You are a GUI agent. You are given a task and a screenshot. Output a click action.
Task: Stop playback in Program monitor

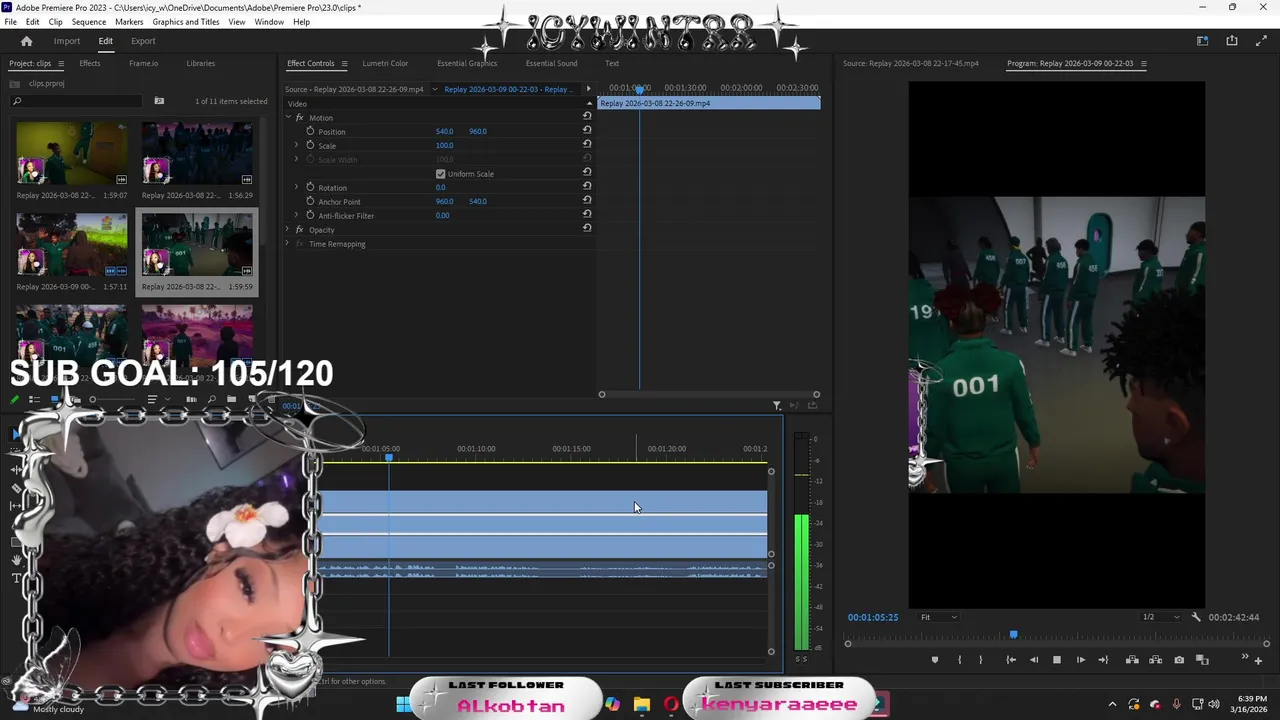tap(1056, 660)
